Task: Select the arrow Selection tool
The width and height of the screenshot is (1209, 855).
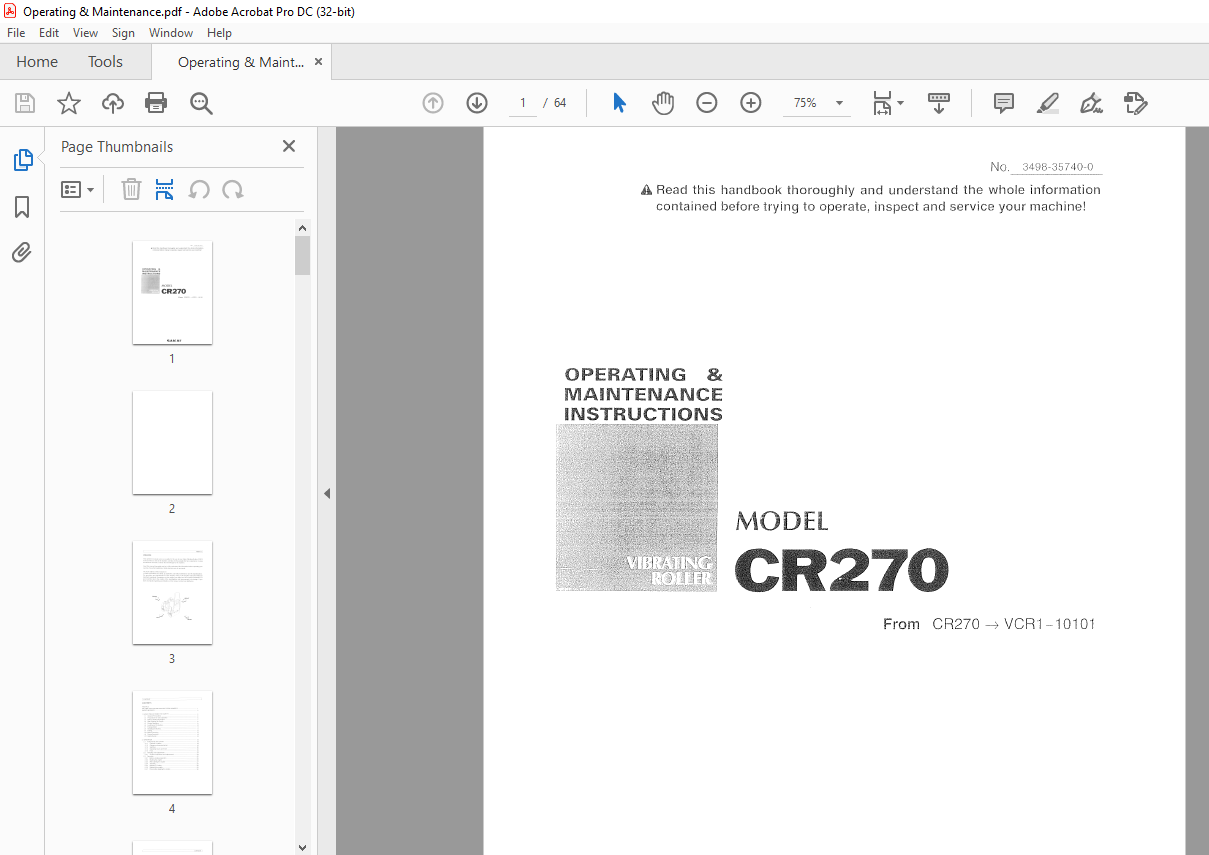Action: (x=619, y=103)
